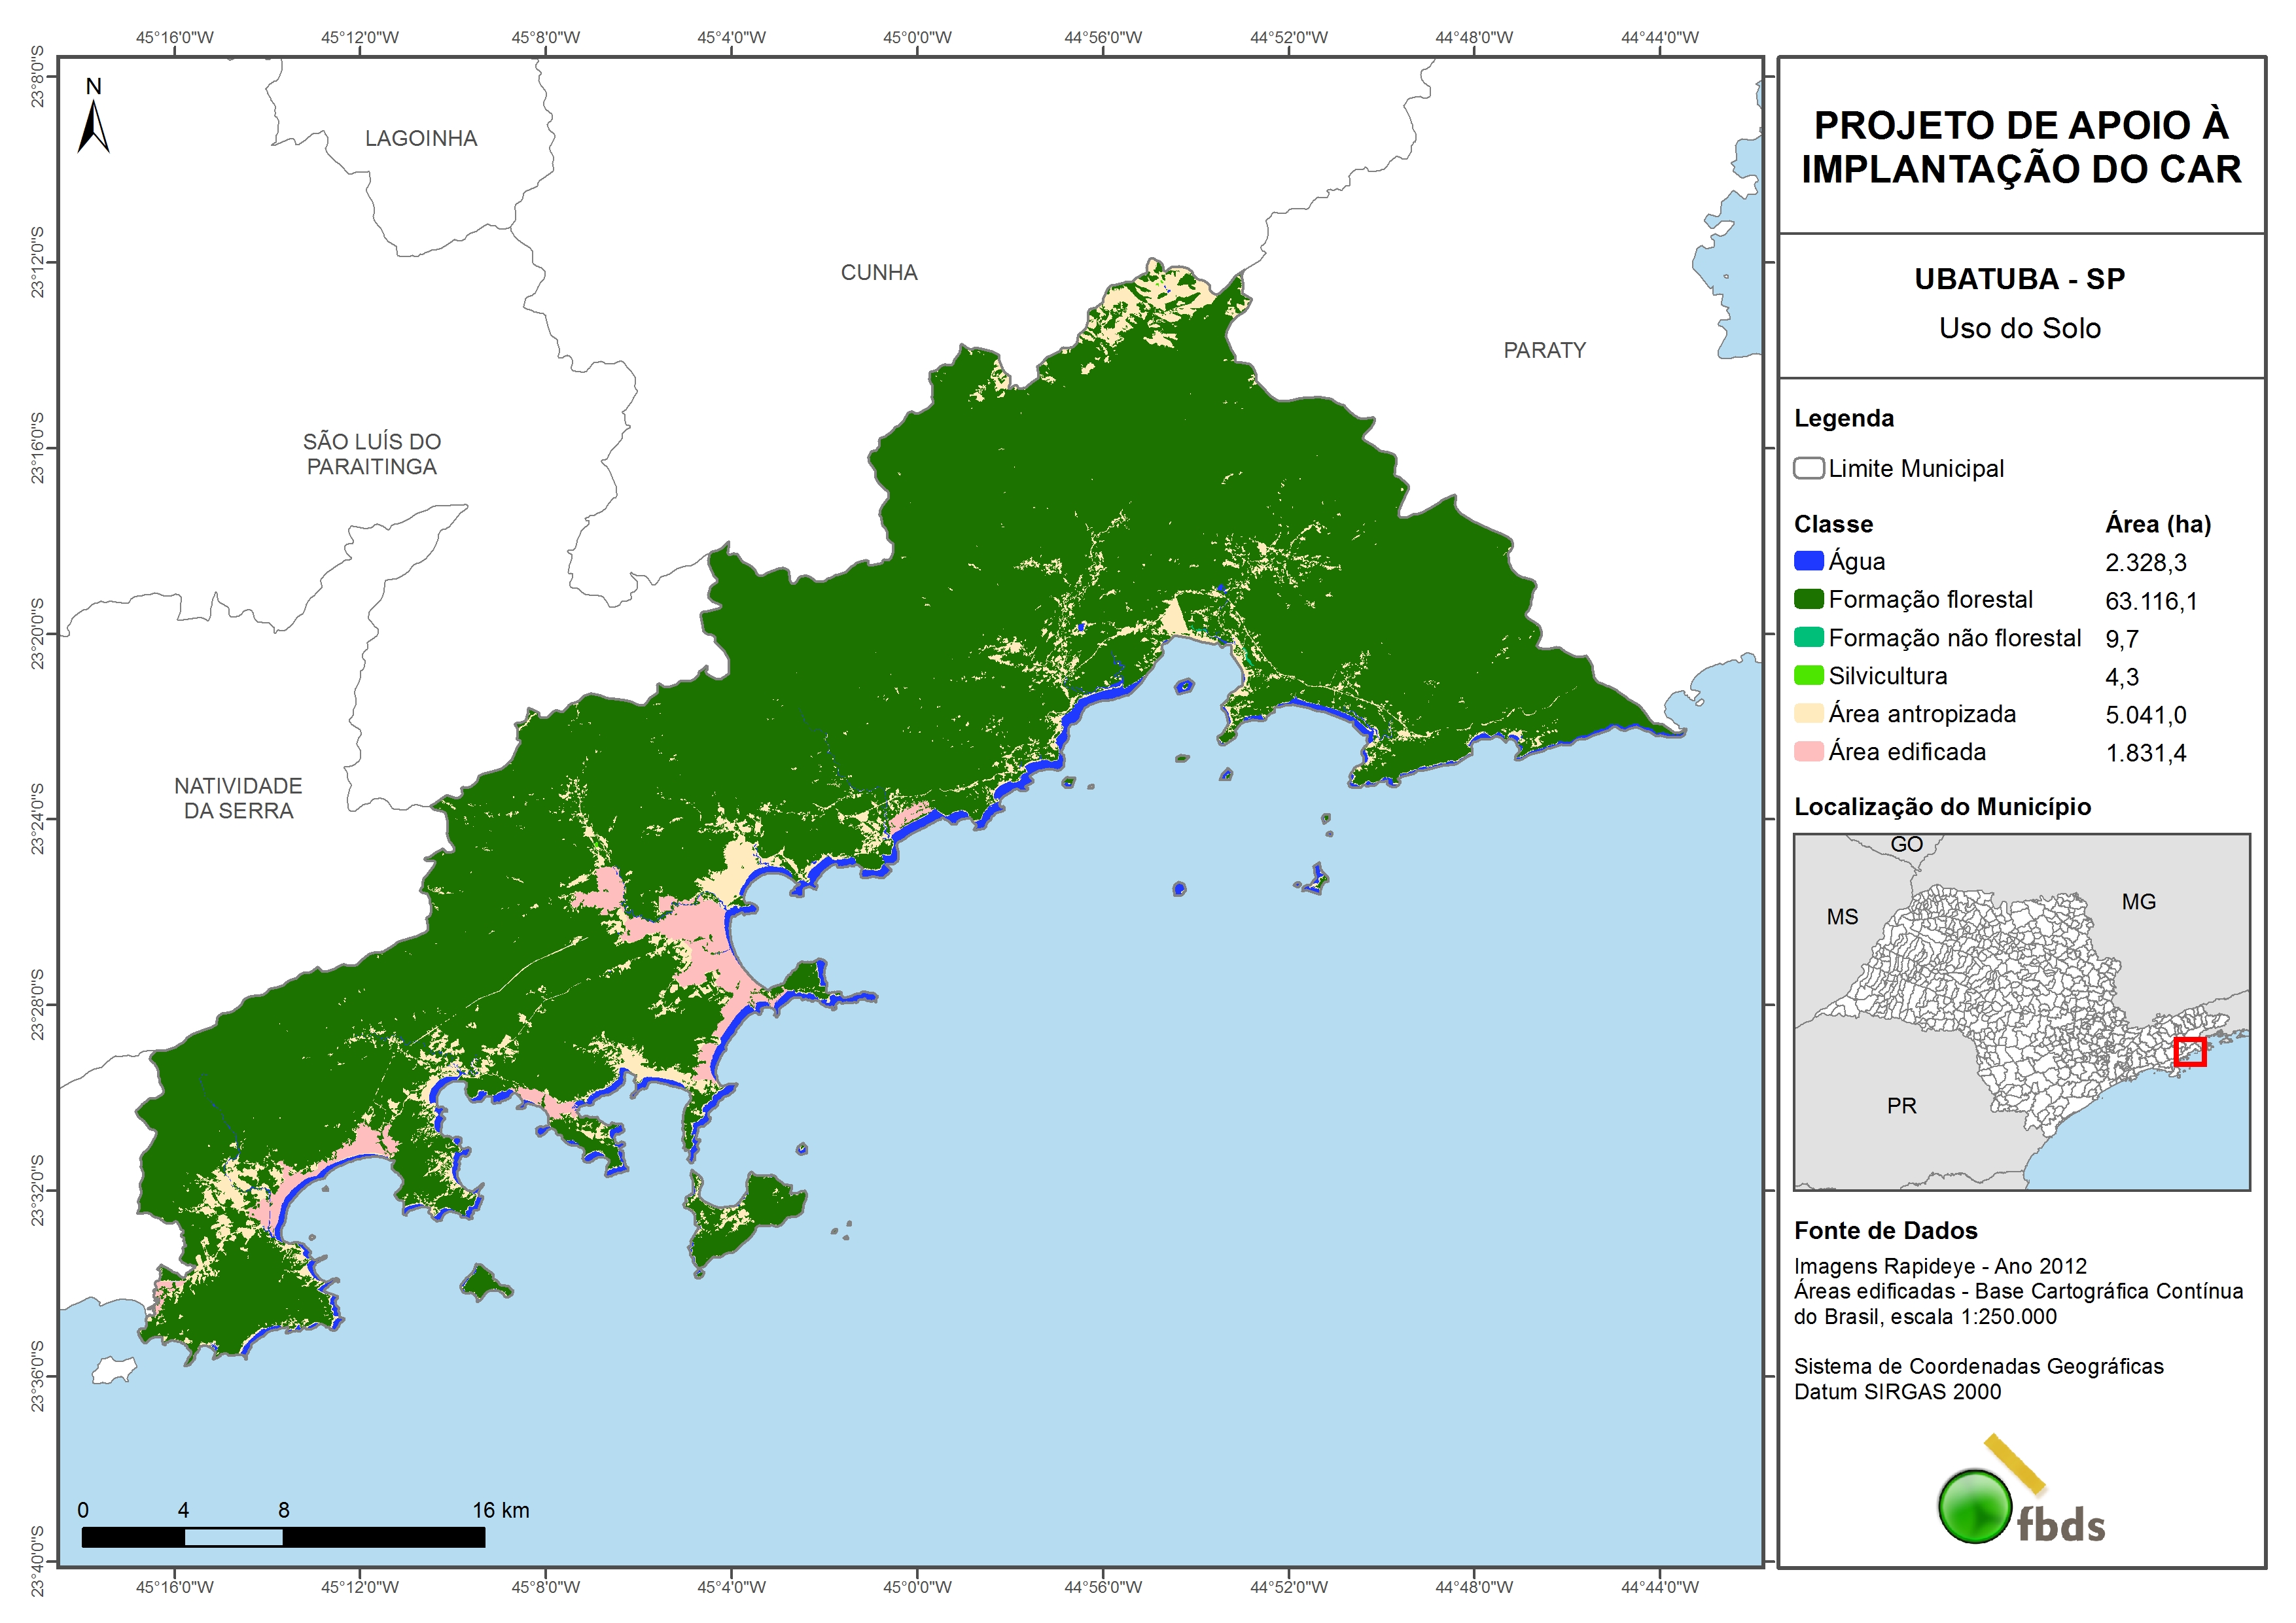The height and width of the screenshot is (1623, 2296).
Task: Click the Silvicultura bright green swatch
Action: click(x=1808, y=675)
